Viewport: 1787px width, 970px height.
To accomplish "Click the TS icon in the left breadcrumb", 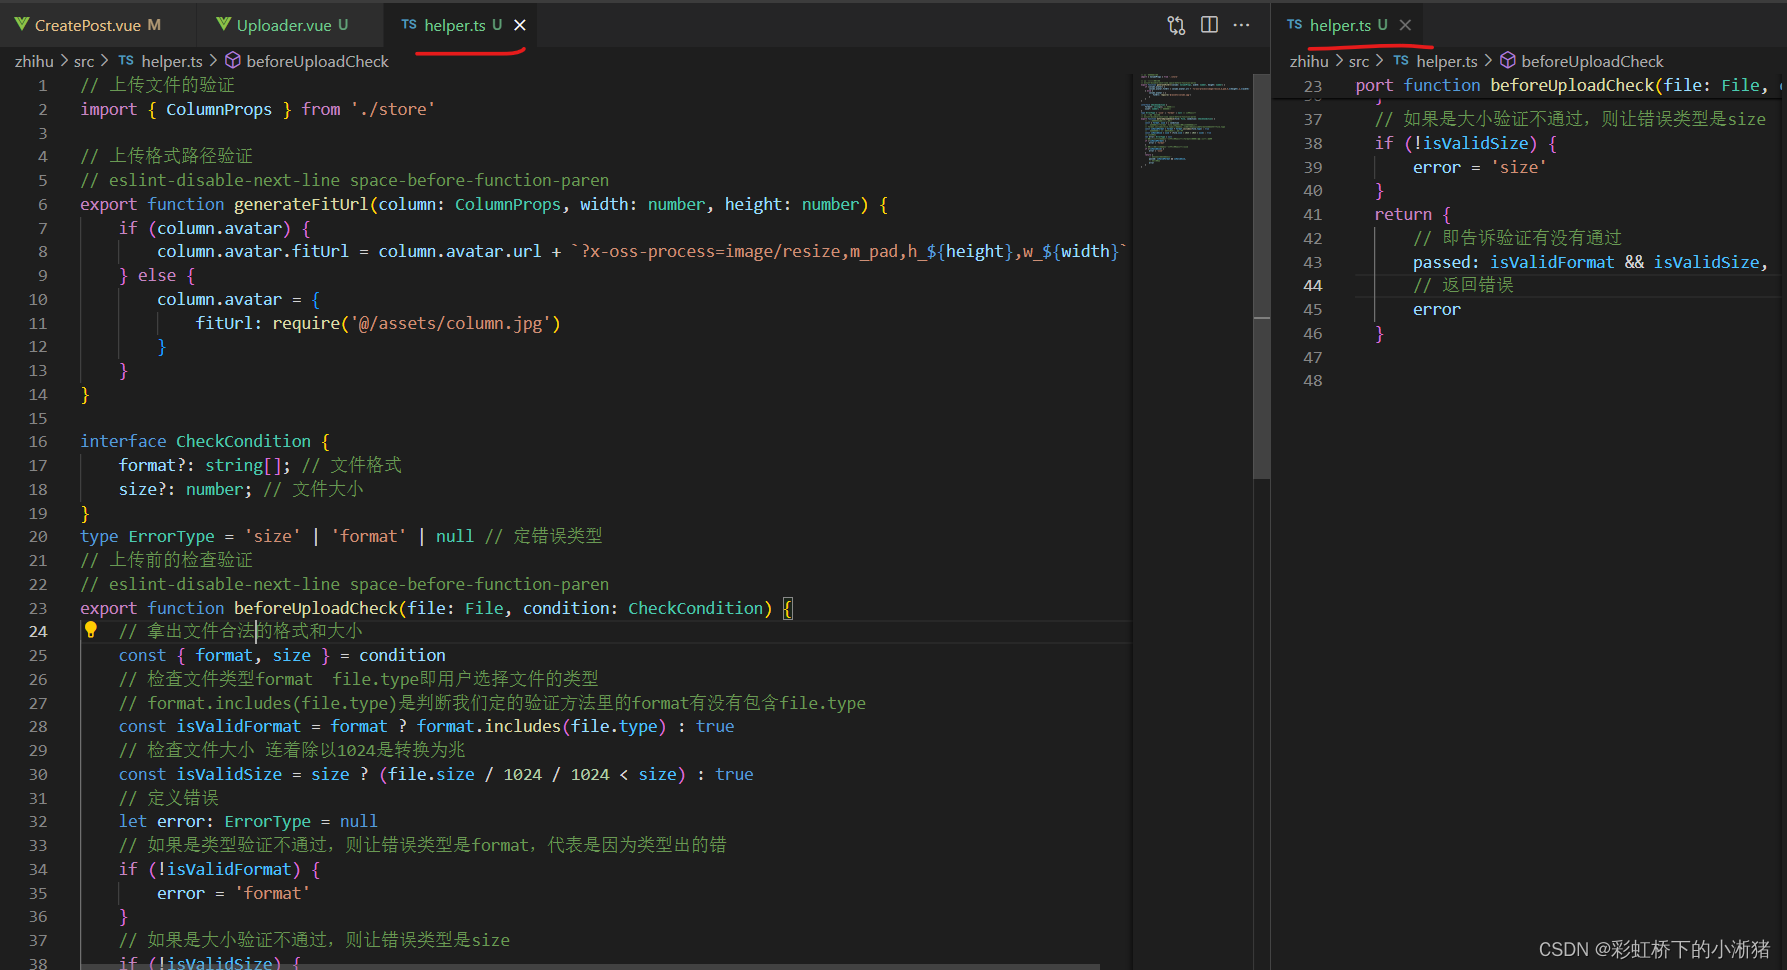I will click(126, 60).
